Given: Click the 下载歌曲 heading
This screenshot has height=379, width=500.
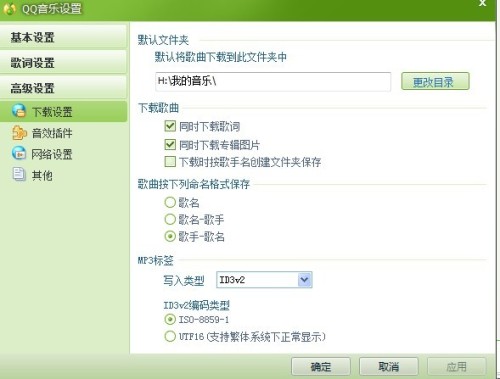Looking at the screenshot, I should click(x=158, y=108).
